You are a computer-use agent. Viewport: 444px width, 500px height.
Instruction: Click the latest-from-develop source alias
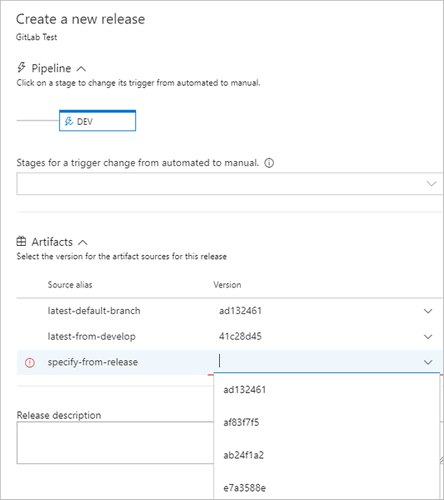(x=92, y=336)
